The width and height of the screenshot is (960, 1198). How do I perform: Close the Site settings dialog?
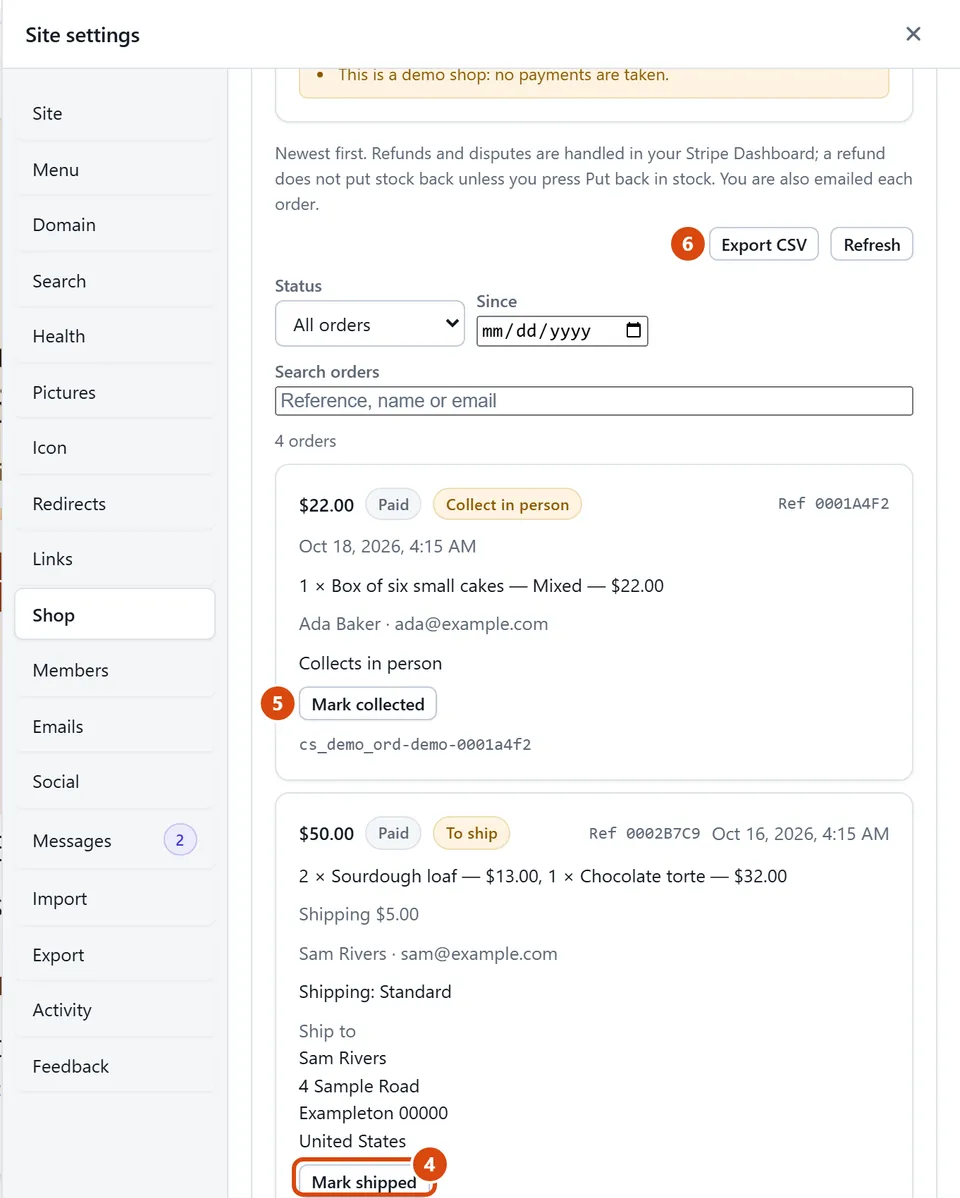click(x=913, y=34)
